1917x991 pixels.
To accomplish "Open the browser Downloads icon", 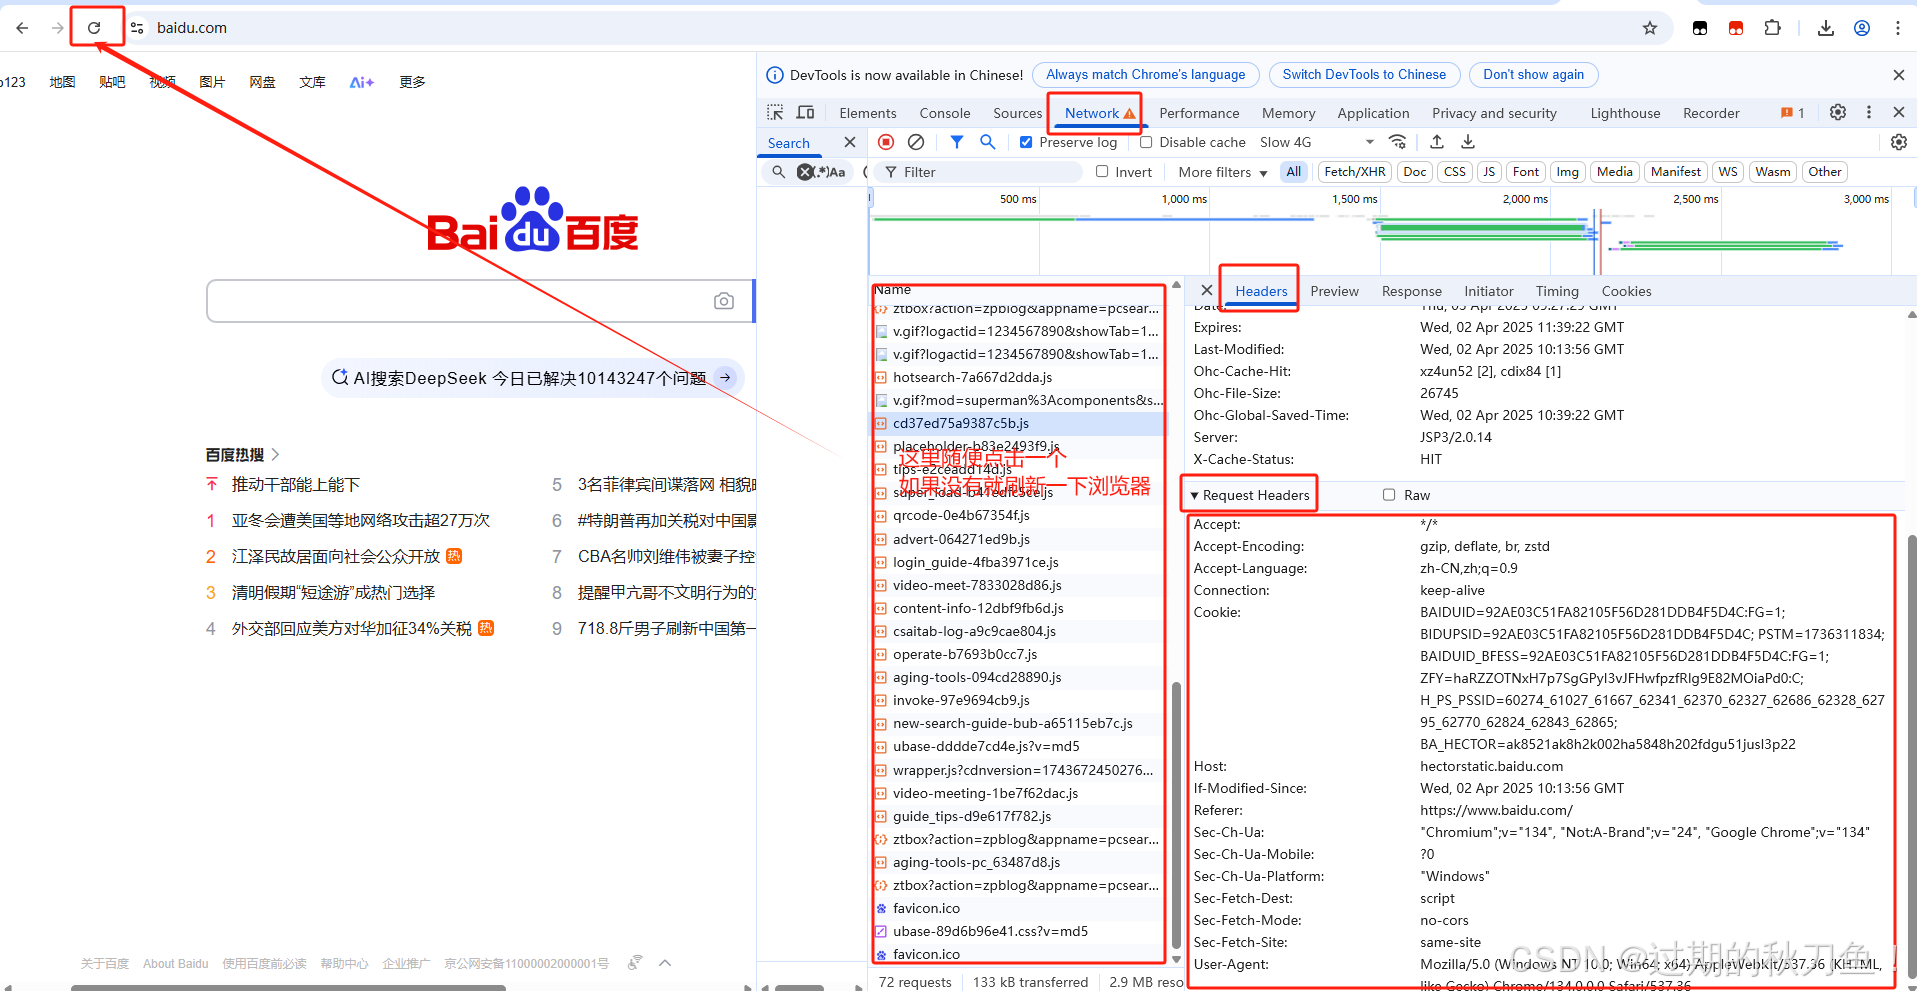I will point(1826,28).
